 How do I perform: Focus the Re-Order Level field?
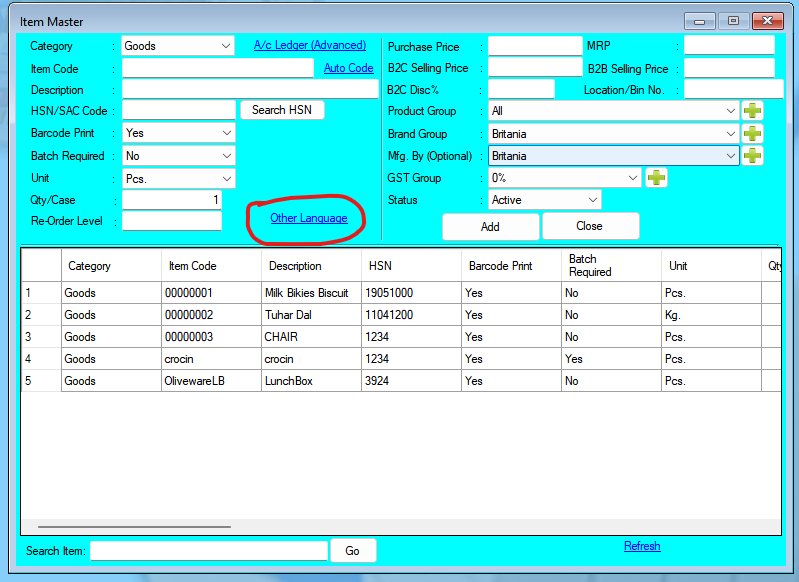pos(172,221)
